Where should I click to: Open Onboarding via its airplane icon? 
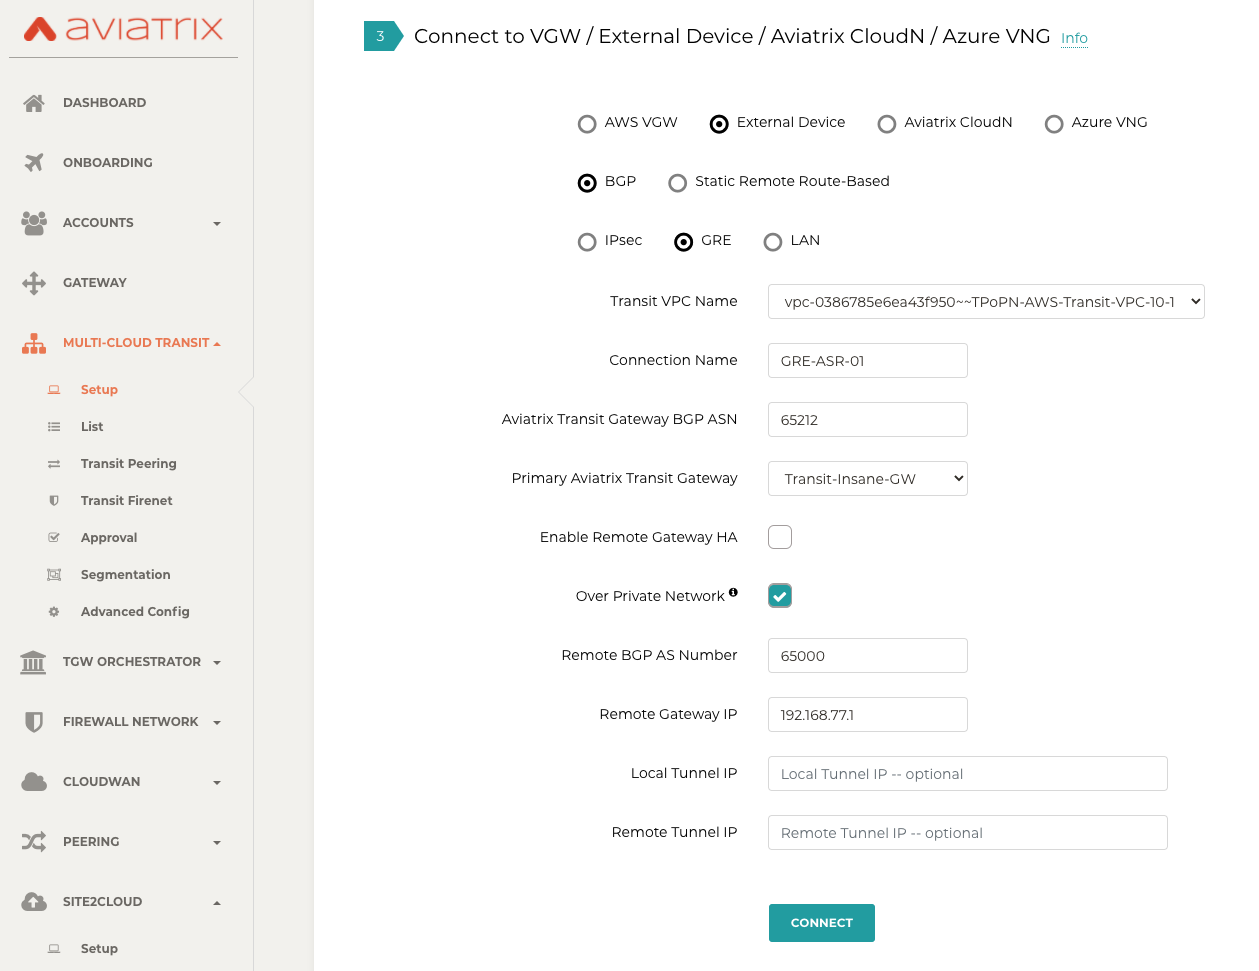click(x=33, y=162)
